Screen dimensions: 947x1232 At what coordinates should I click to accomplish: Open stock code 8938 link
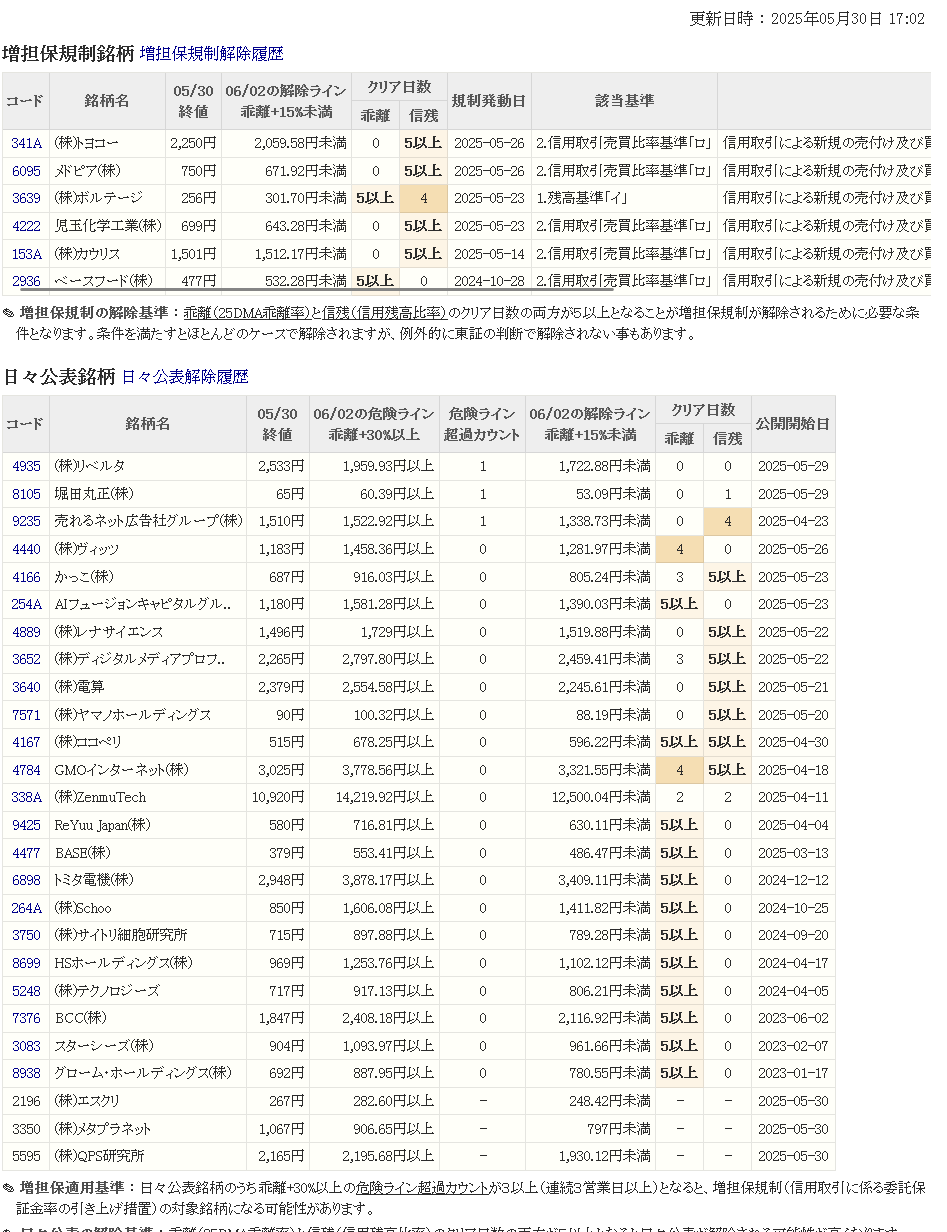click(x=26, y=1073)
